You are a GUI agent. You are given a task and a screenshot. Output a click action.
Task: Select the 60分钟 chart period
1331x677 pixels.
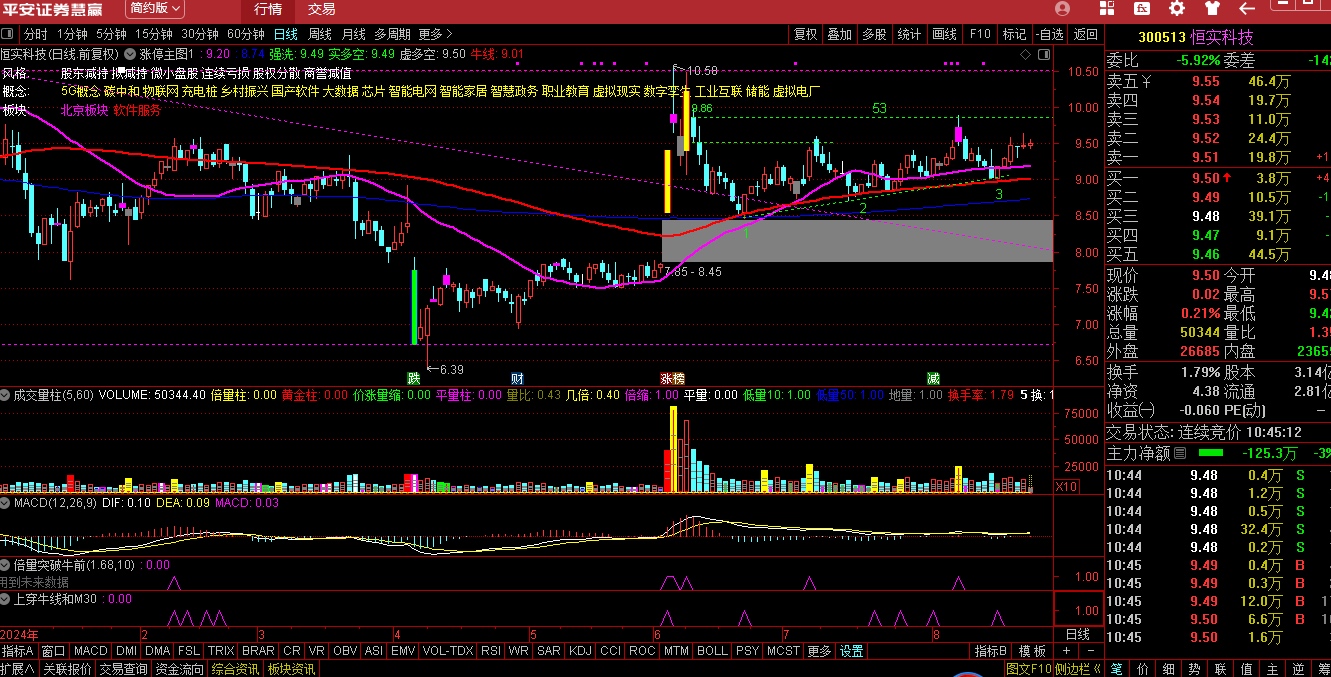coord(246,34)
